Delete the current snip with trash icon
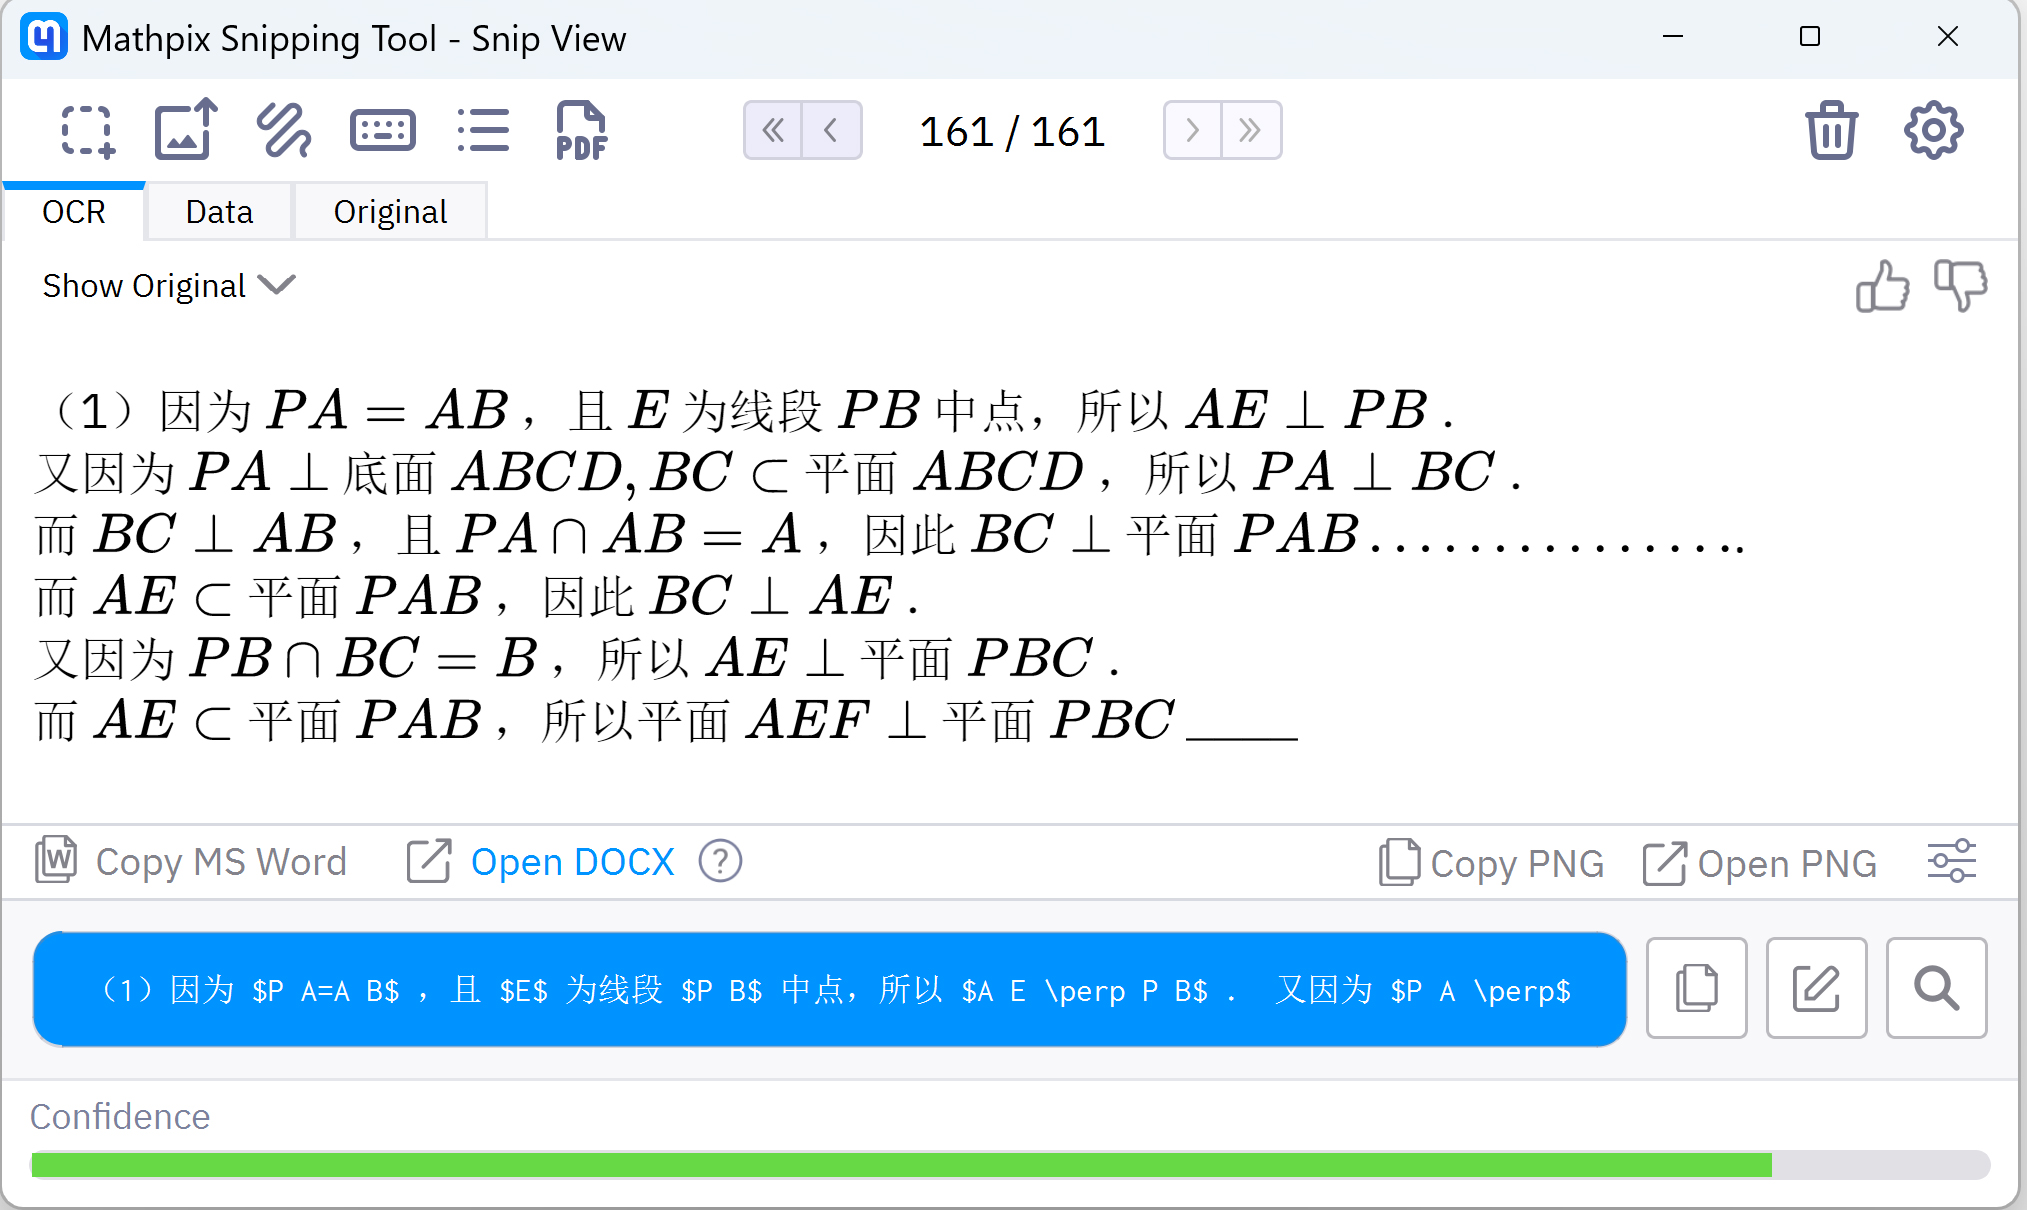The height and width of the screenshot is (1210, 2027). (1831, 130)
